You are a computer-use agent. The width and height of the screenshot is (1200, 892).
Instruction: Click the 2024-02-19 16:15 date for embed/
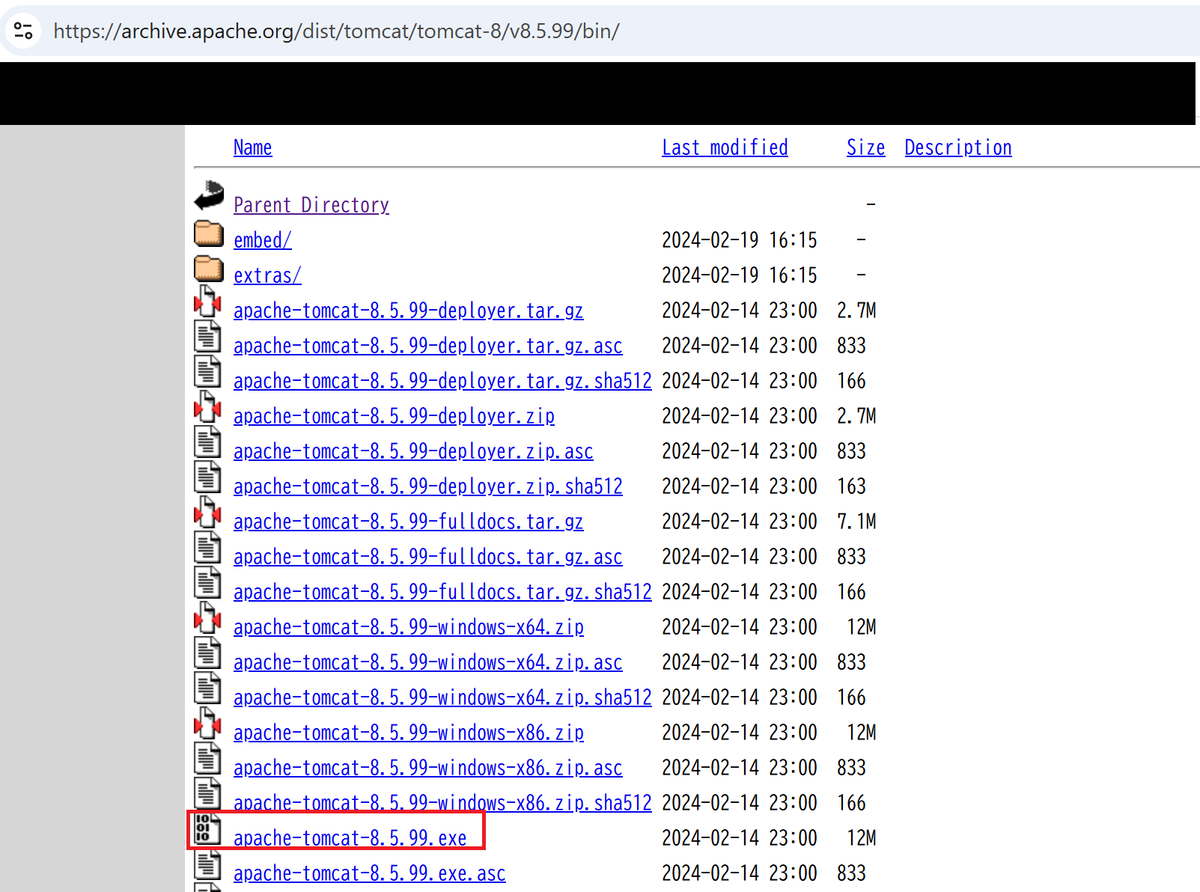click(740, 240)
